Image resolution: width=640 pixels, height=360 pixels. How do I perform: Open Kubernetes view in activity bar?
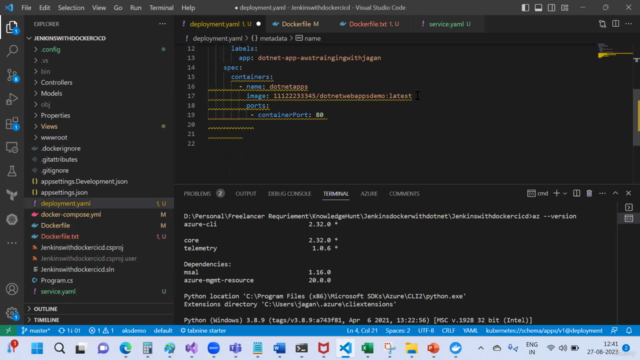pos(12,220)
